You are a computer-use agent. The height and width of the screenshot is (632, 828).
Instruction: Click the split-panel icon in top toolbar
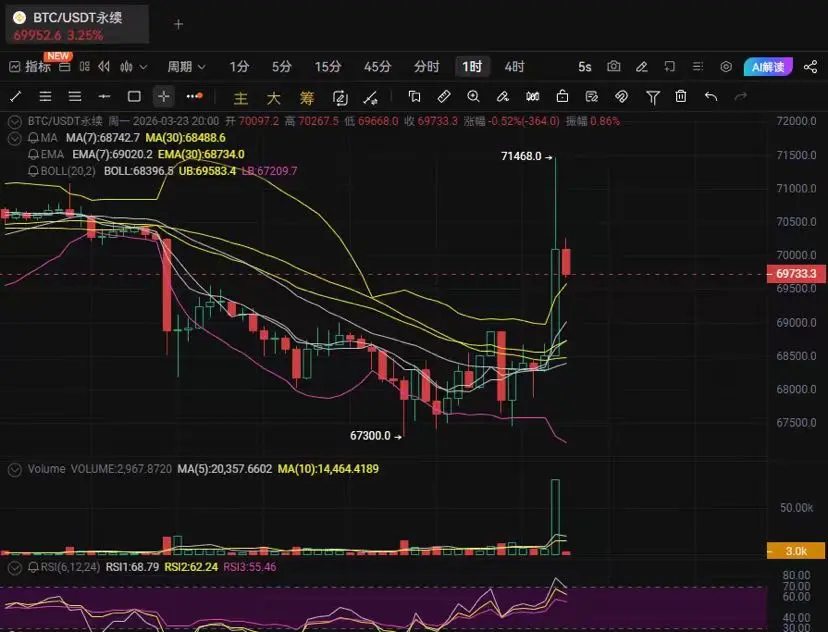(84, 67)
